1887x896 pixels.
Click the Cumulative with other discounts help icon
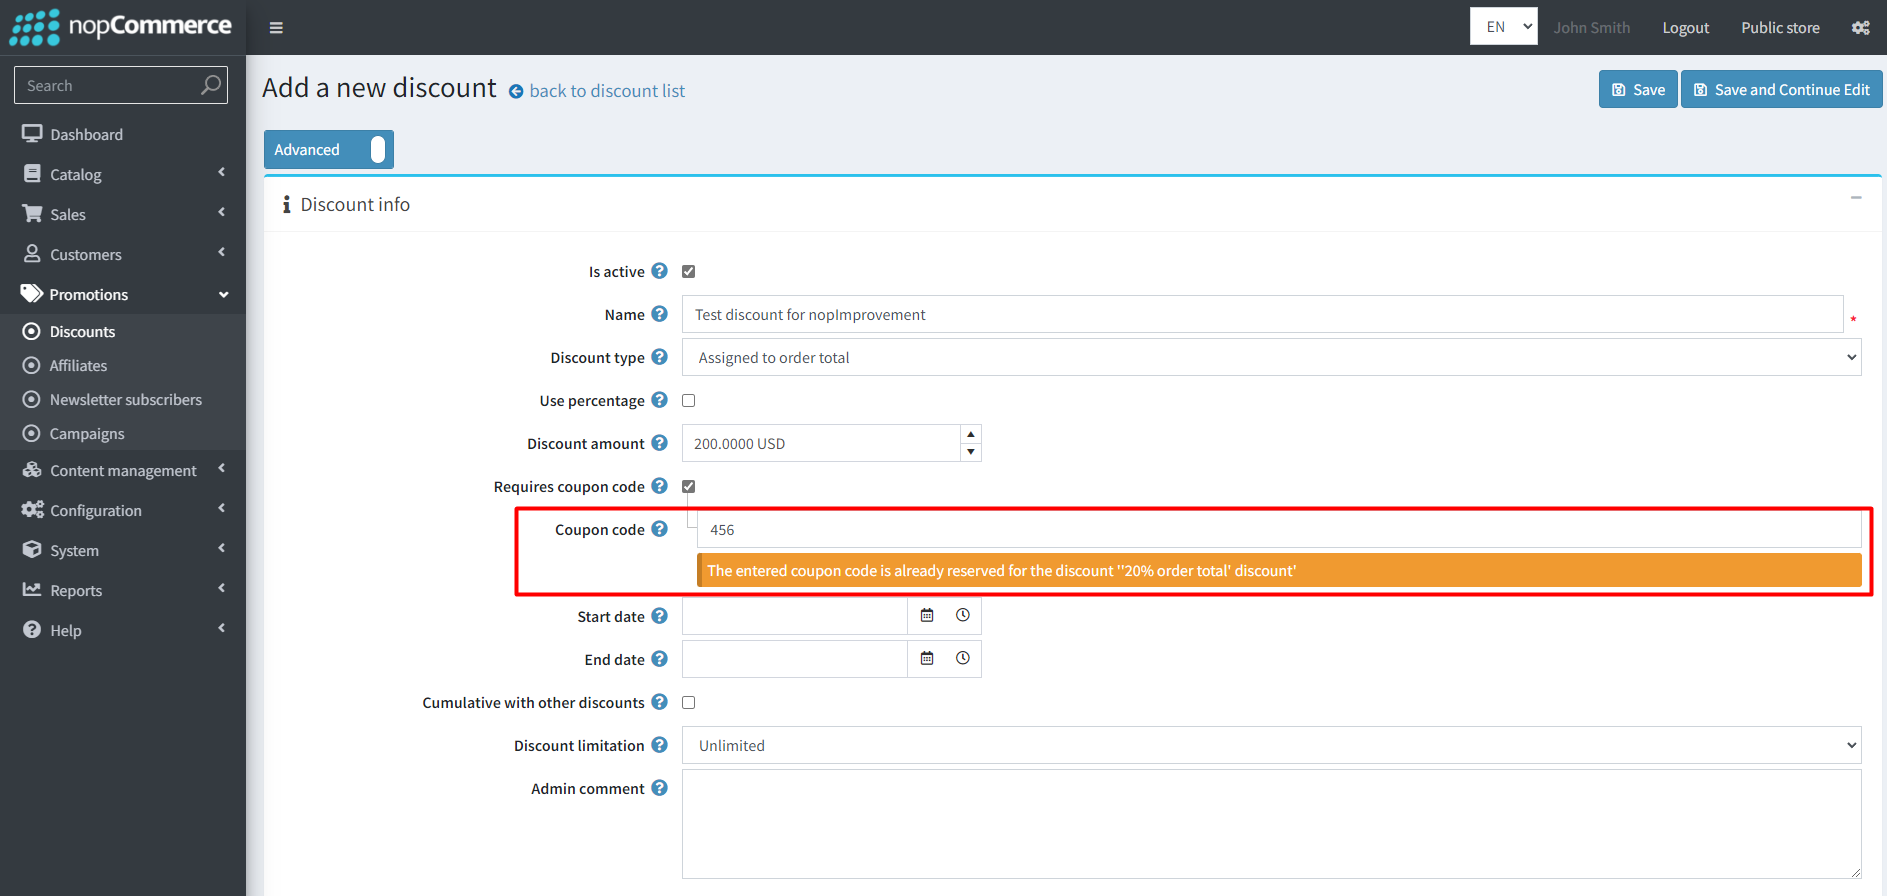pos(659,702)
